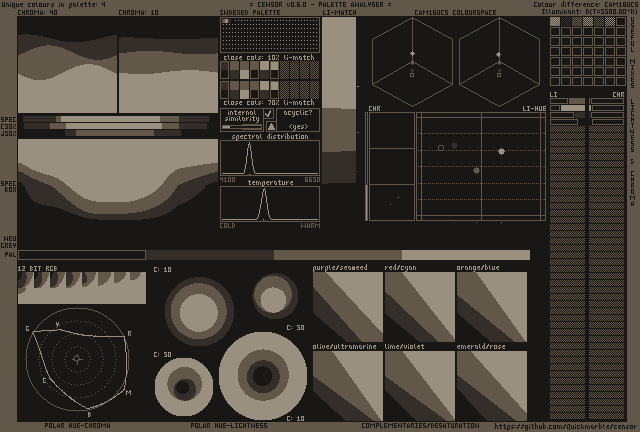Click the first swatch in the useful mixes top row
This screenshot has width=640, height=432.
tap(555, 21)
